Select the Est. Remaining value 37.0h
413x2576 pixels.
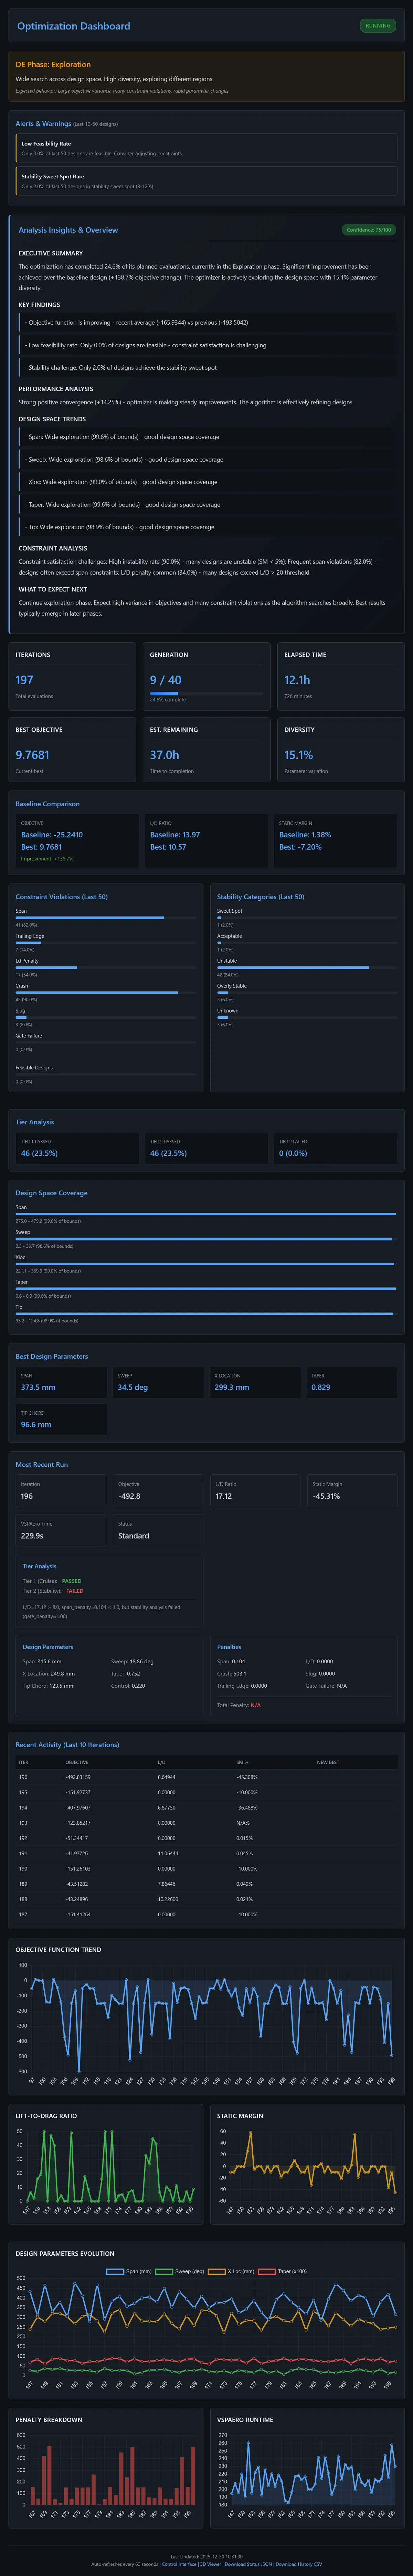click(165, 755)
